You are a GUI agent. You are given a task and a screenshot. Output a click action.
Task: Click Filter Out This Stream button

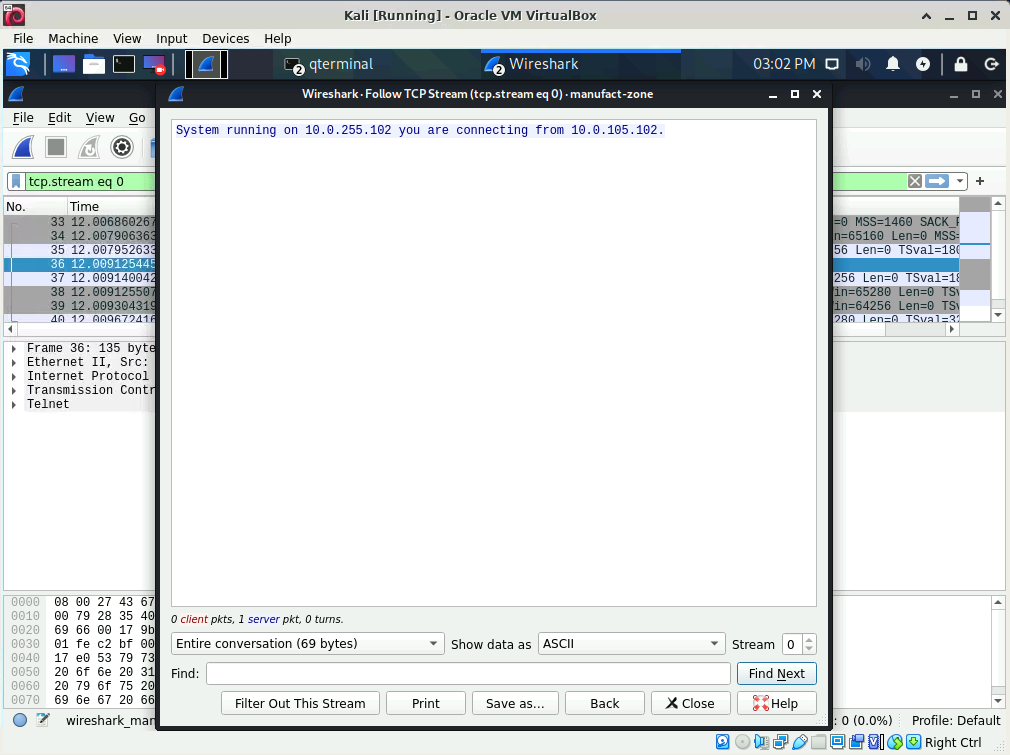(x=300, y=703)
